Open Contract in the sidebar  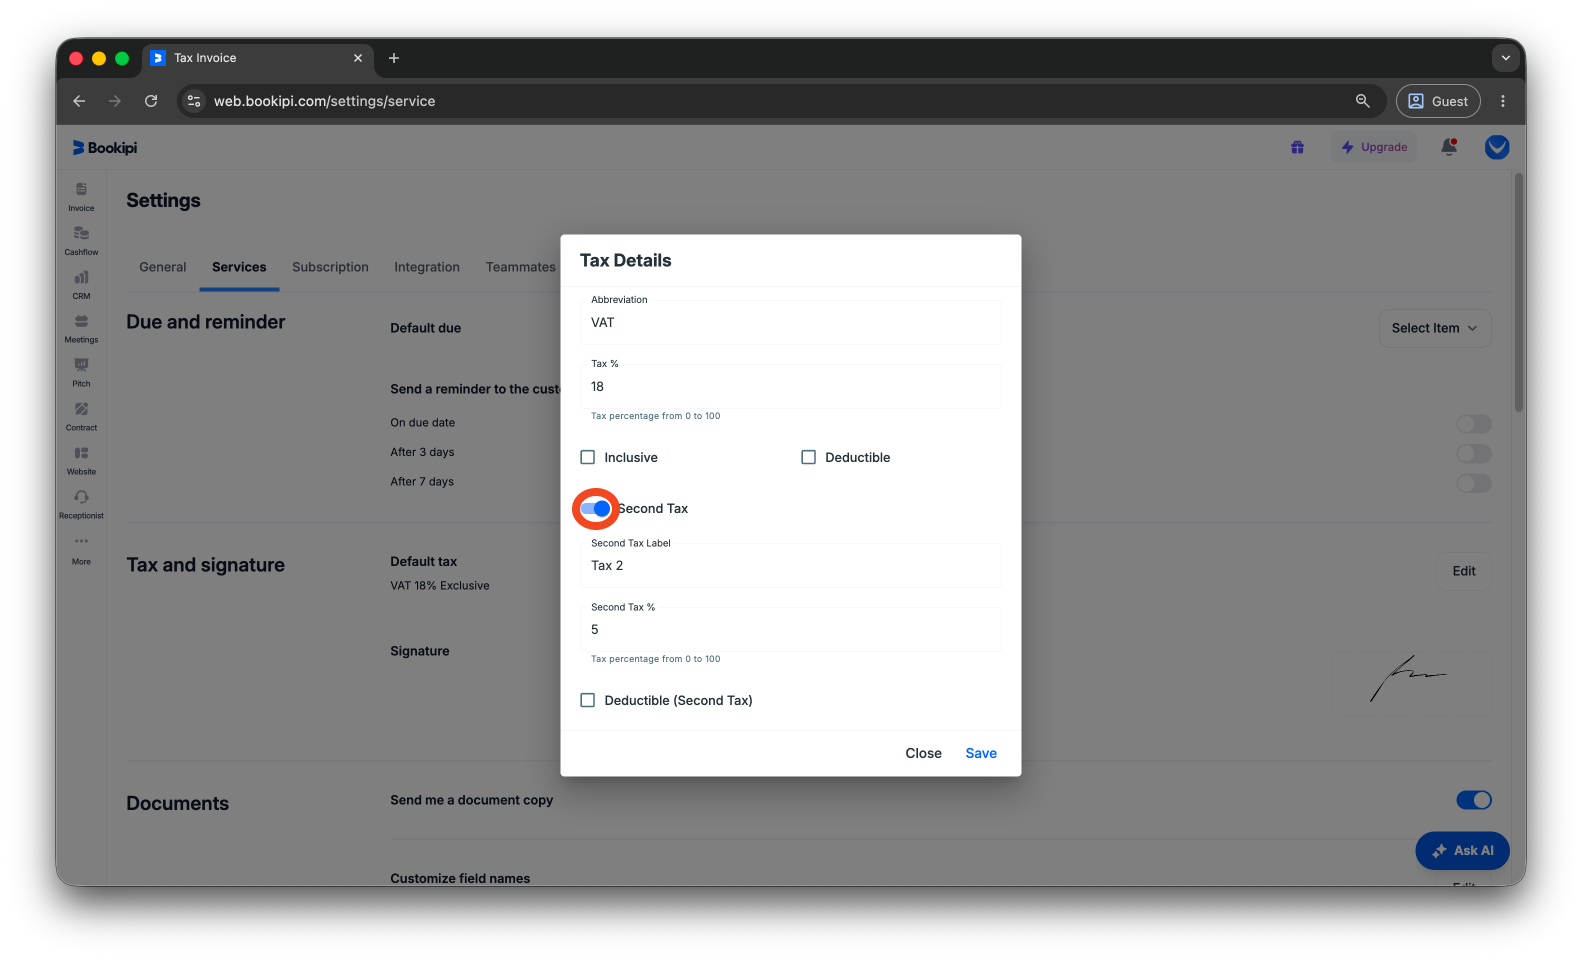[81, 416]
